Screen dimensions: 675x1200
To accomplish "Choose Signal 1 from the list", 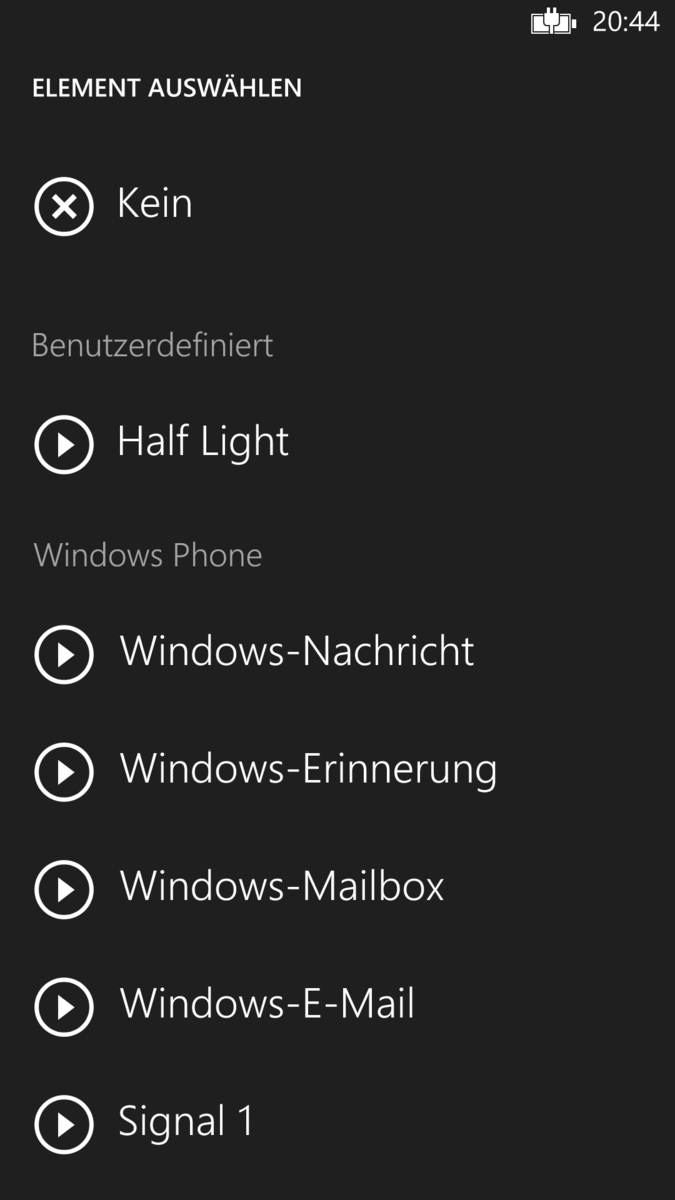I will (x=186, y=1122).
